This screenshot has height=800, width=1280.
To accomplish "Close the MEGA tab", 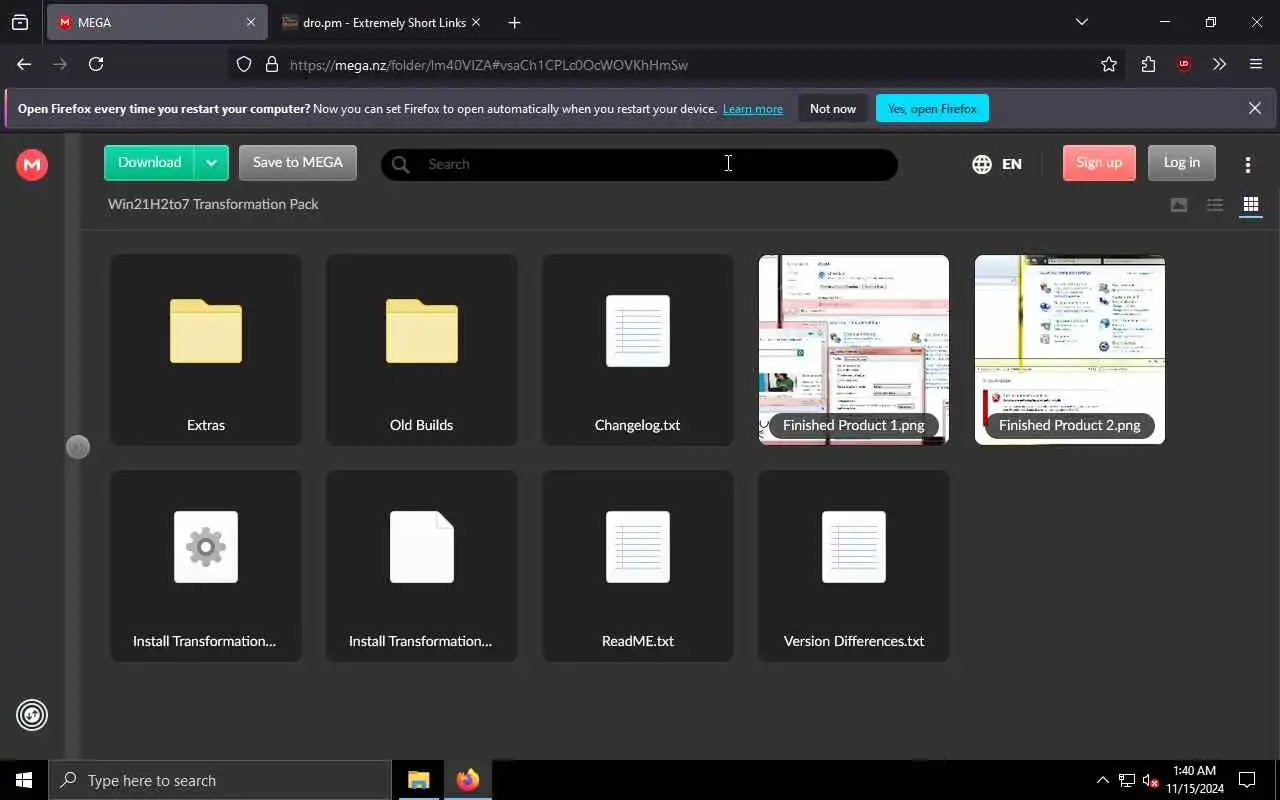I will (x=251, y=22).
